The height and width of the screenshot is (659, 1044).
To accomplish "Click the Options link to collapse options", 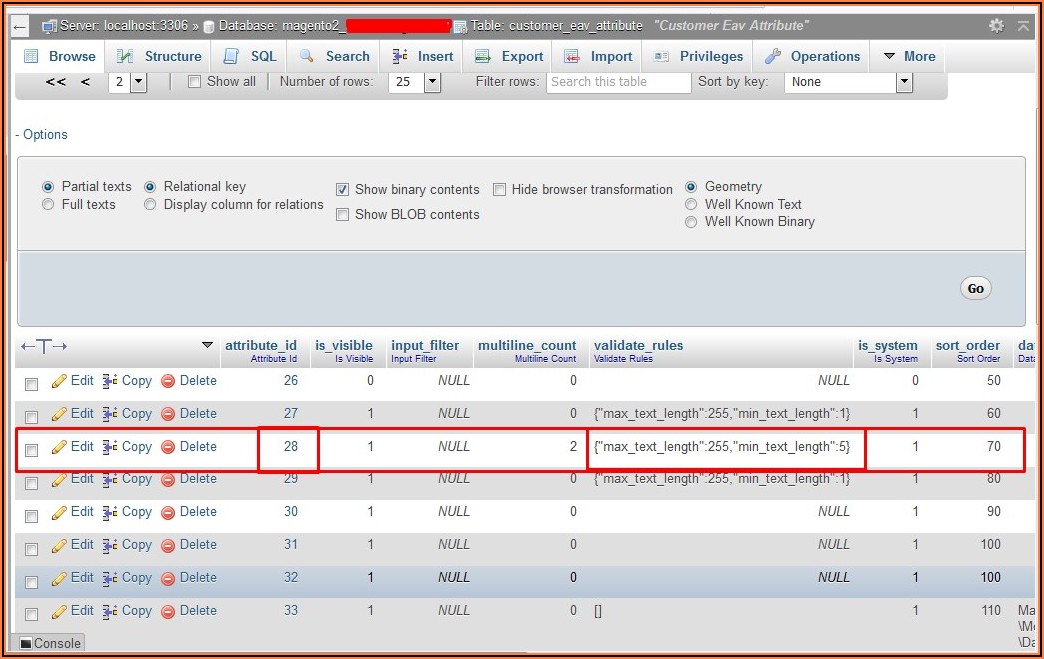I will (45, 134).
